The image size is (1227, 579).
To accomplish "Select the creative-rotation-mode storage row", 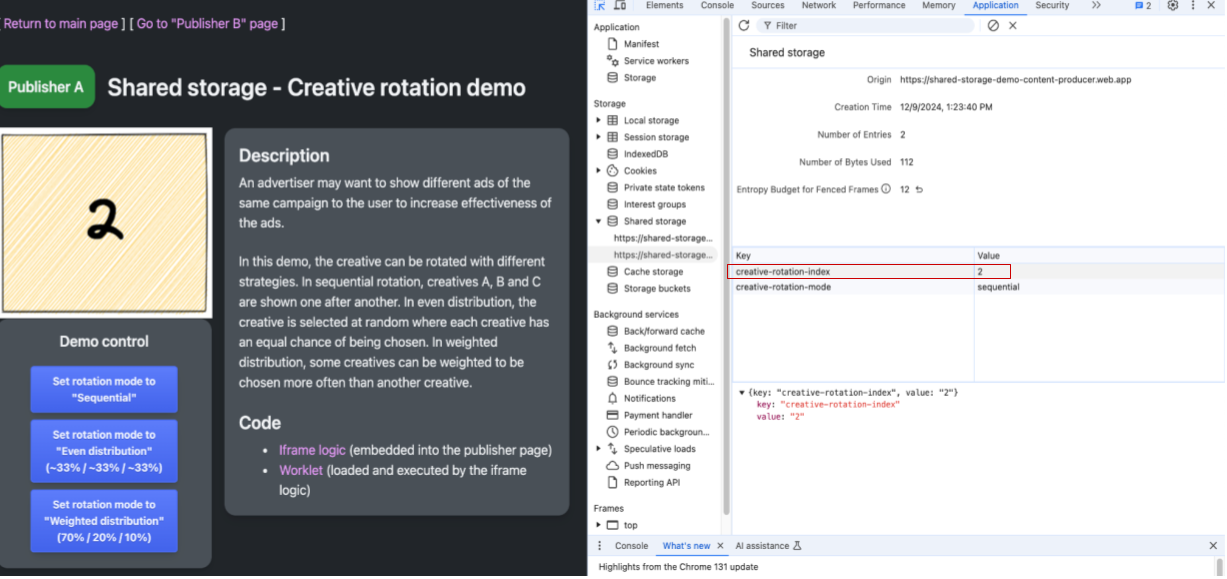I will (x=850, y=286).
